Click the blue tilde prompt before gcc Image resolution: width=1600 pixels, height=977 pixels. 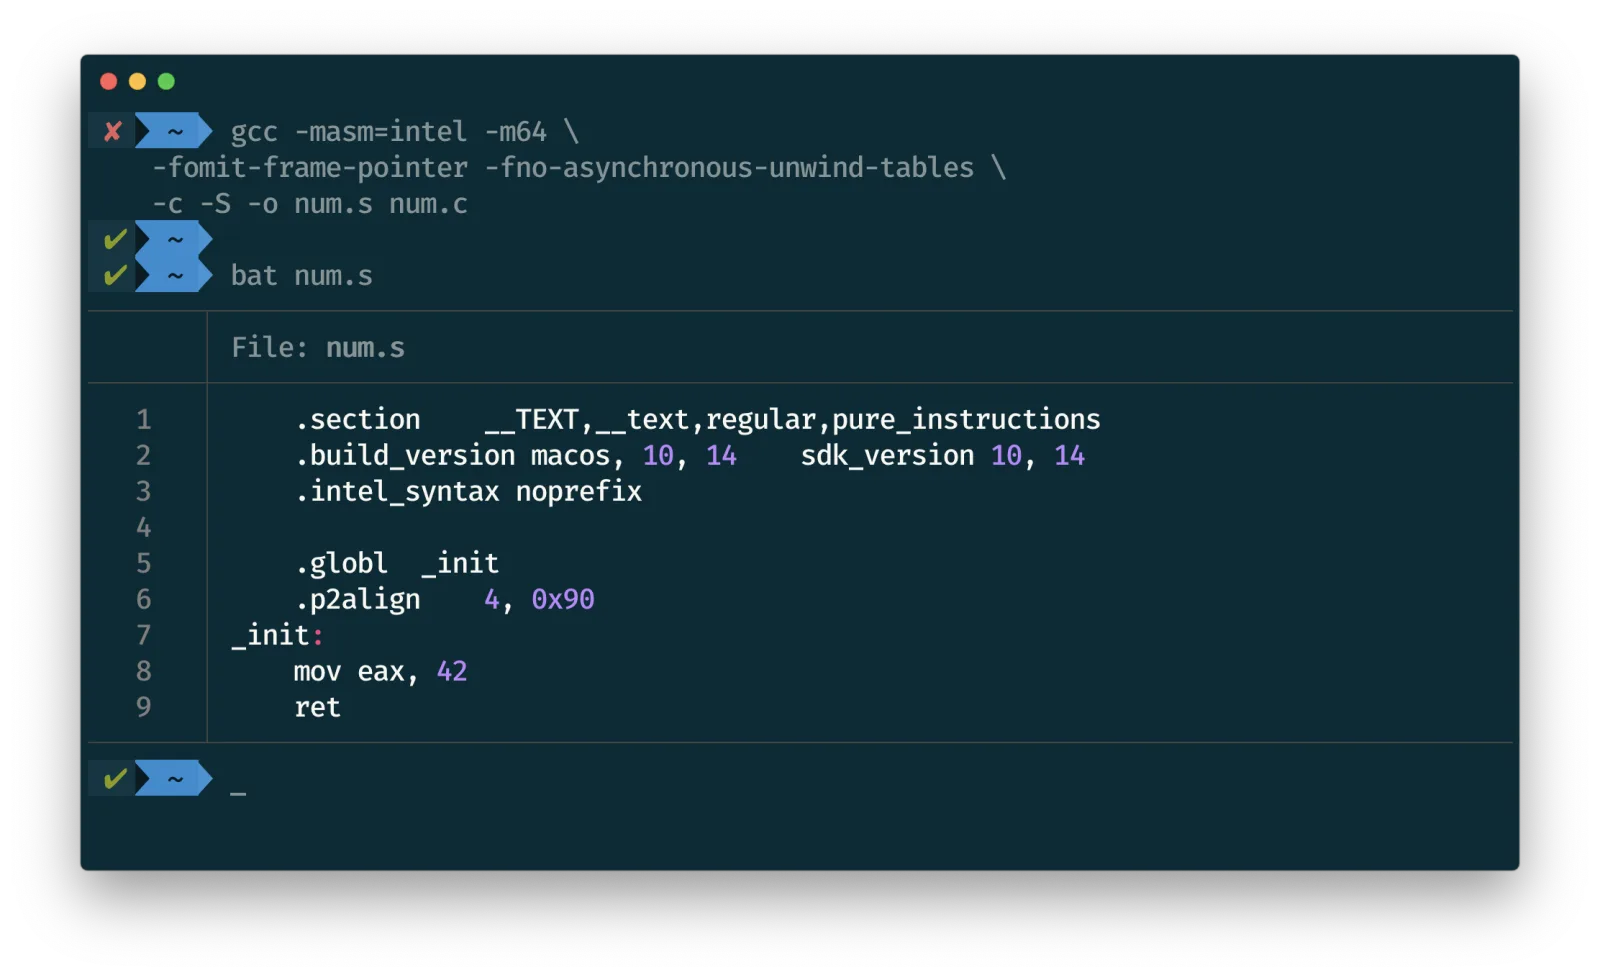click(174, 131)
